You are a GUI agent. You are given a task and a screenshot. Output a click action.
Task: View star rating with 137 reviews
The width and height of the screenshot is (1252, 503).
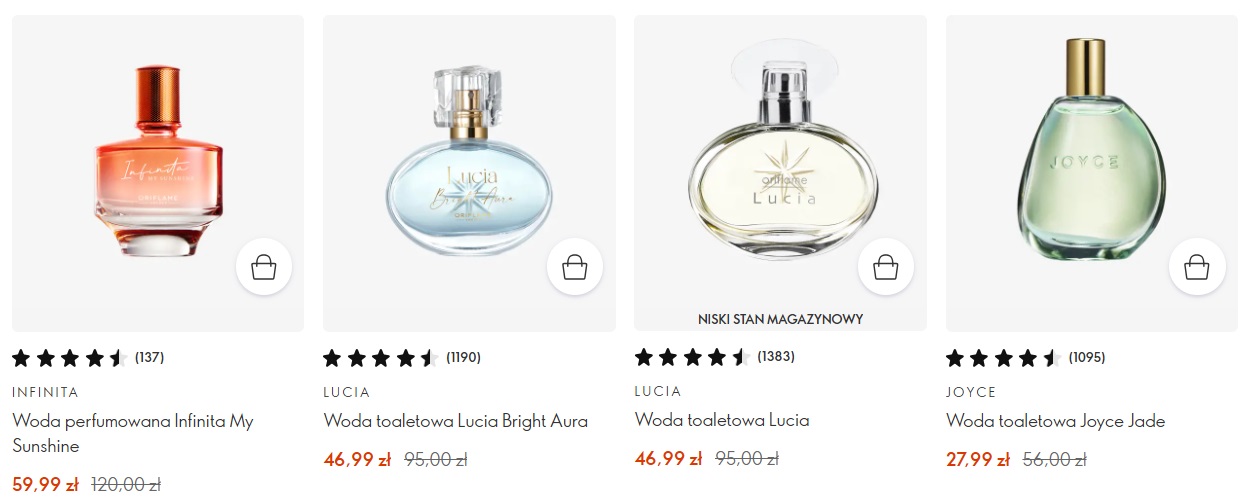pos(88,357)
